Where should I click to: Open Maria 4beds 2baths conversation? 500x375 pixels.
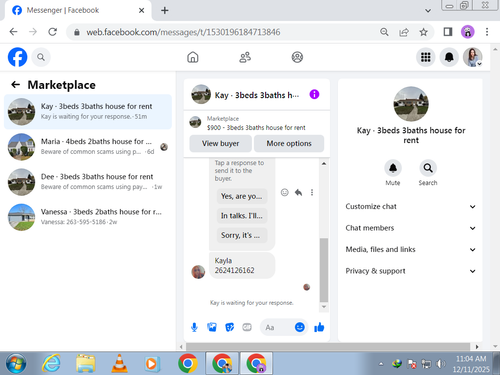tap(88, 147)
